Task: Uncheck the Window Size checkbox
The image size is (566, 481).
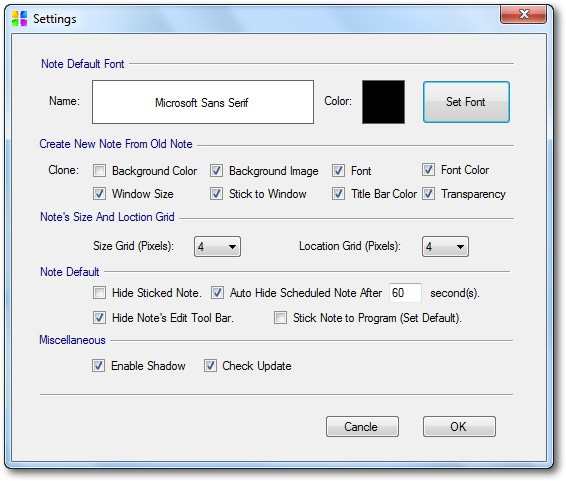Action: [99, 194]
